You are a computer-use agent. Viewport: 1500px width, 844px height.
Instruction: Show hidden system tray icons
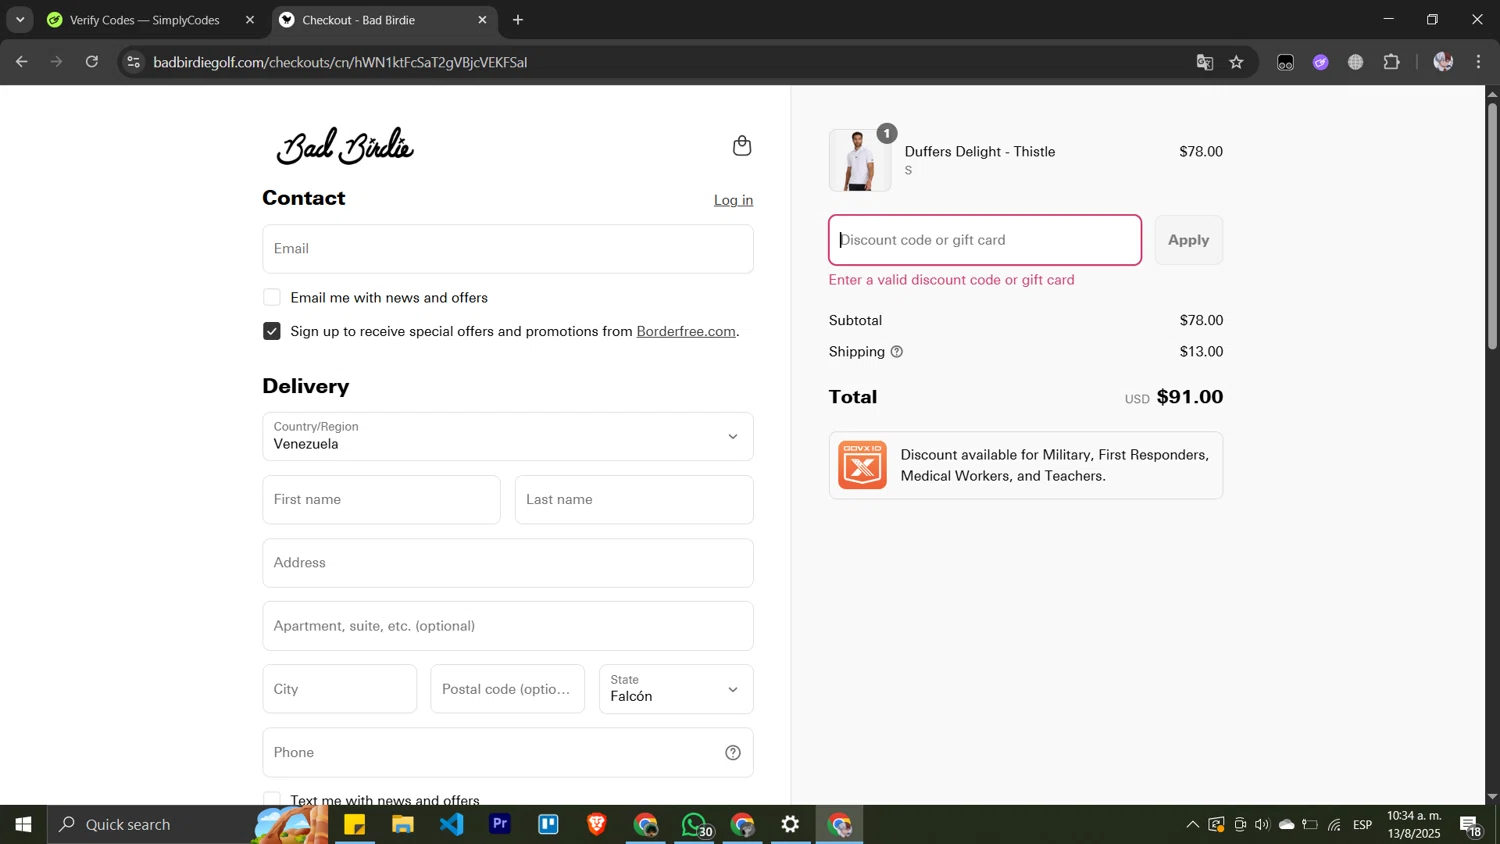[1192, 825]
